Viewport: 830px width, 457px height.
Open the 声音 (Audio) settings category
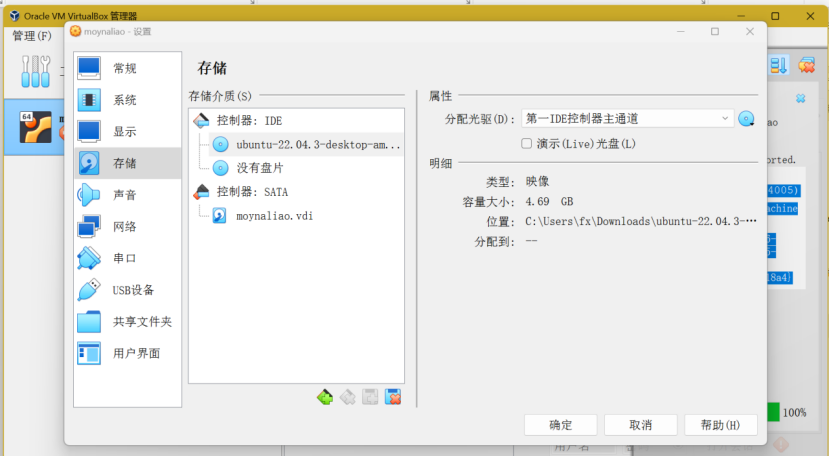(x=127, y=195)
